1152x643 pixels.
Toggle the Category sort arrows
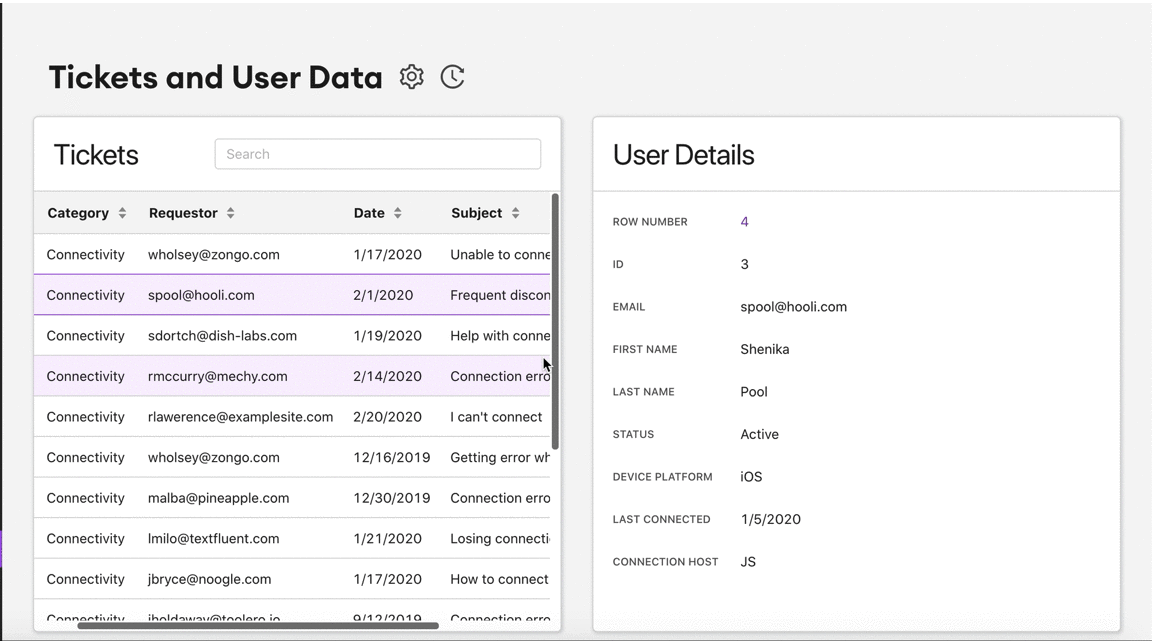tap(122, 212)
